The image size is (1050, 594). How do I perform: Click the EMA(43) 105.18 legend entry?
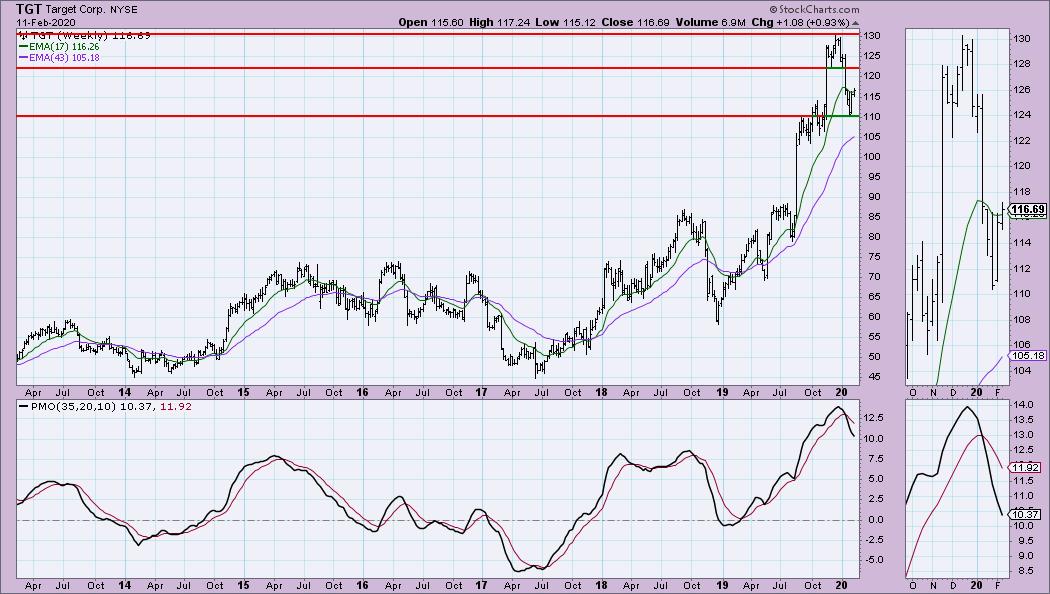(64, 58)
